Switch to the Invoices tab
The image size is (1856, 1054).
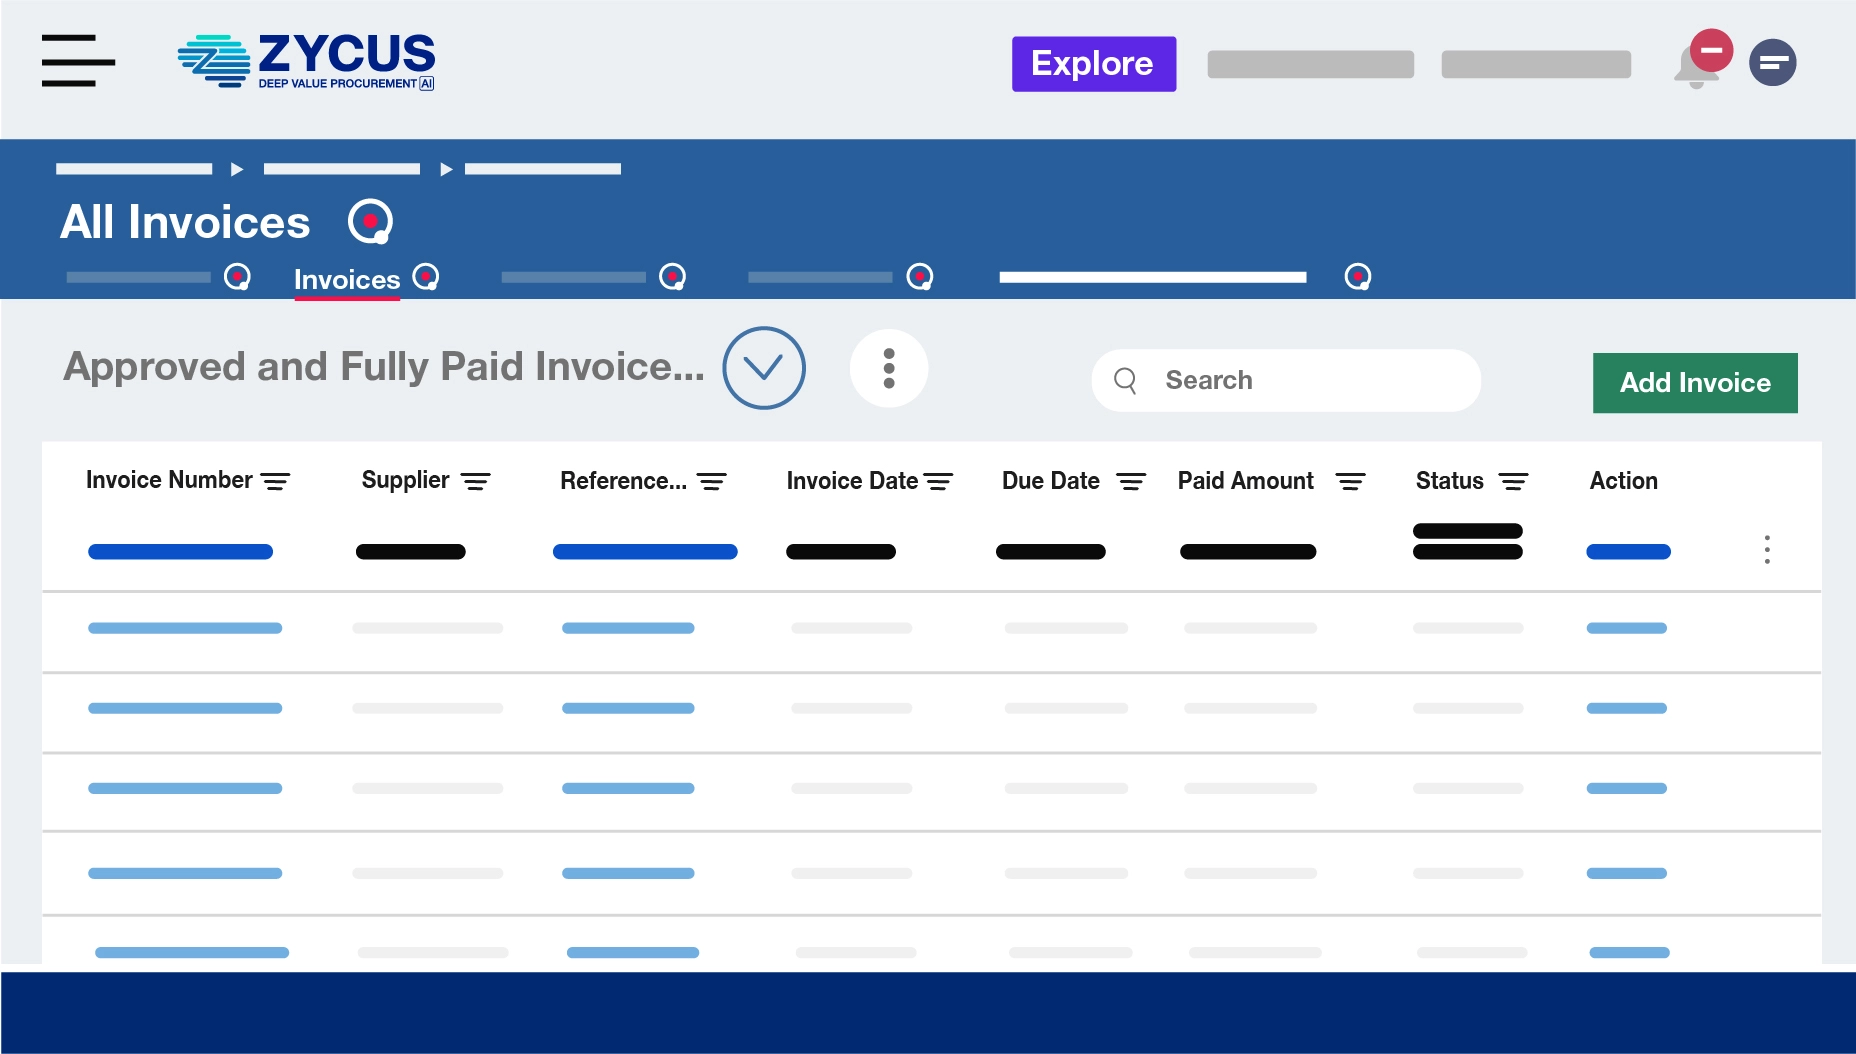pos(347,279)
